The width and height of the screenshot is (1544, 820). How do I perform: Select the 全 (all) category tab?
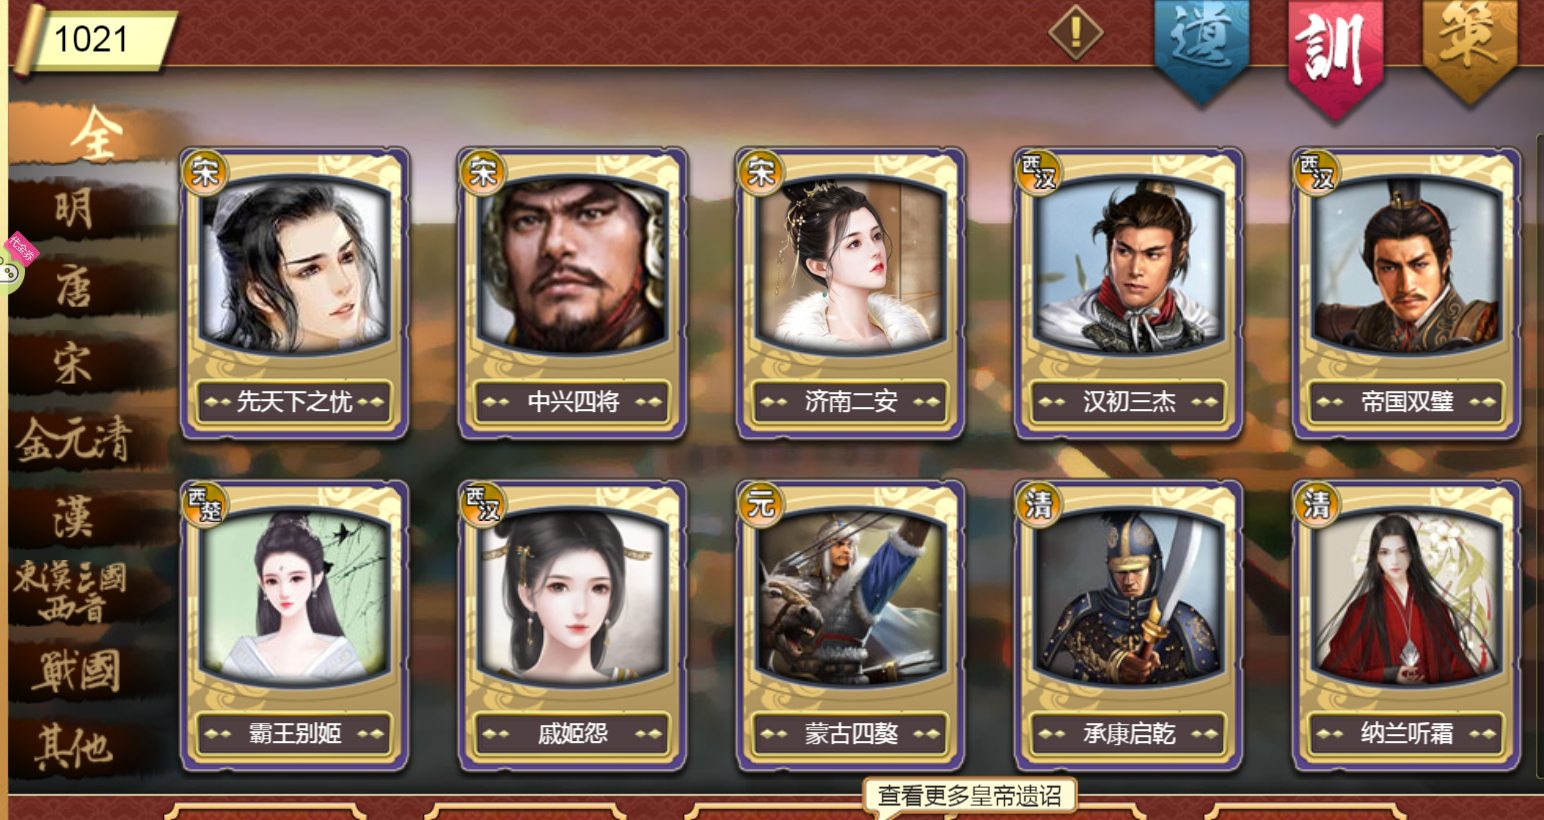click(96, 134)
